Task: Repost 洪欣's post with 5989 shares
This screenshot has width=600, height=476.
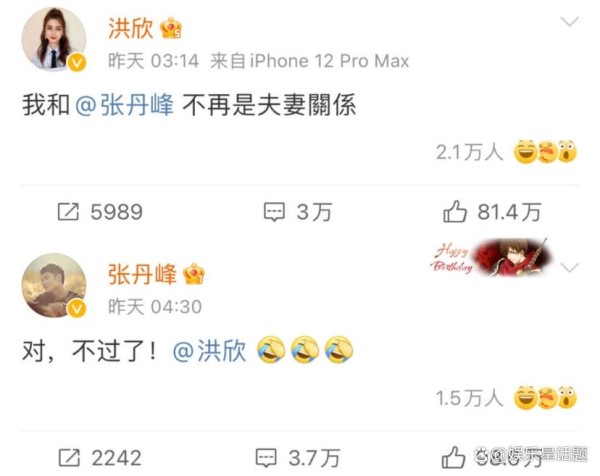Action: [x=100, y=212]
